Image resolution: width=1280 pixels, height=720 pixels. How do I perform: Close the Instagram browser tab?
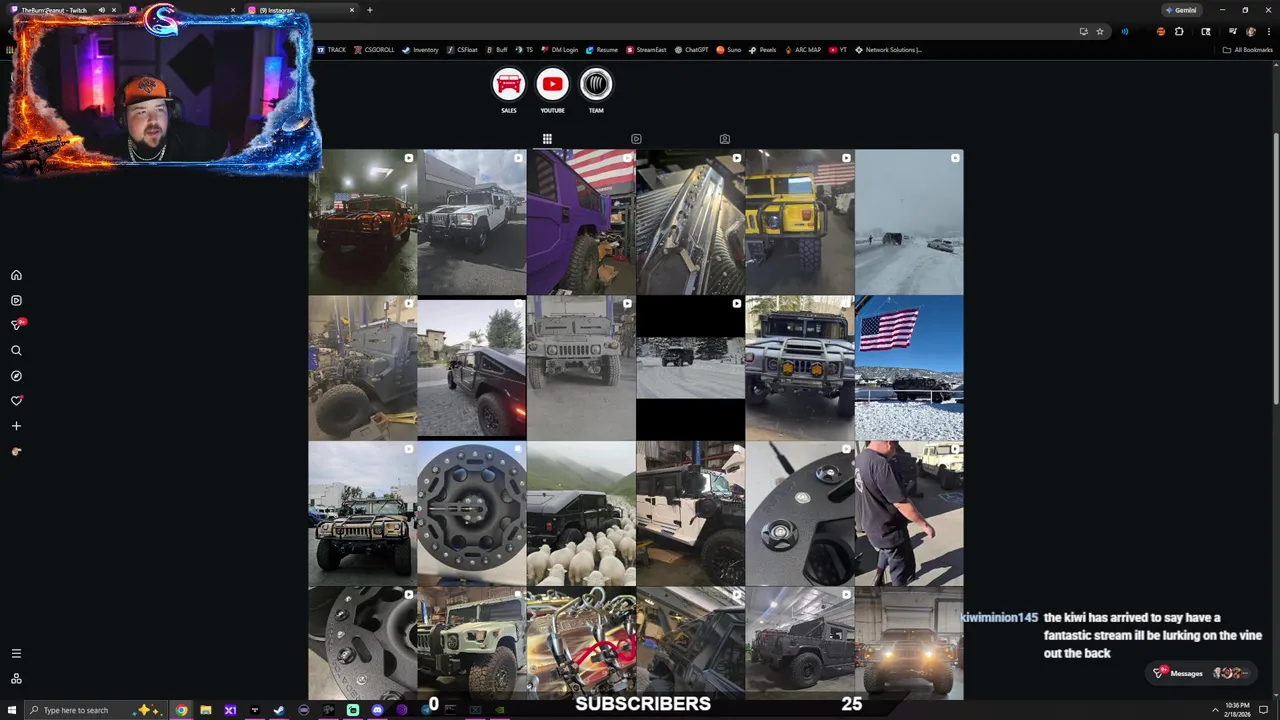[x=352, y=10]
